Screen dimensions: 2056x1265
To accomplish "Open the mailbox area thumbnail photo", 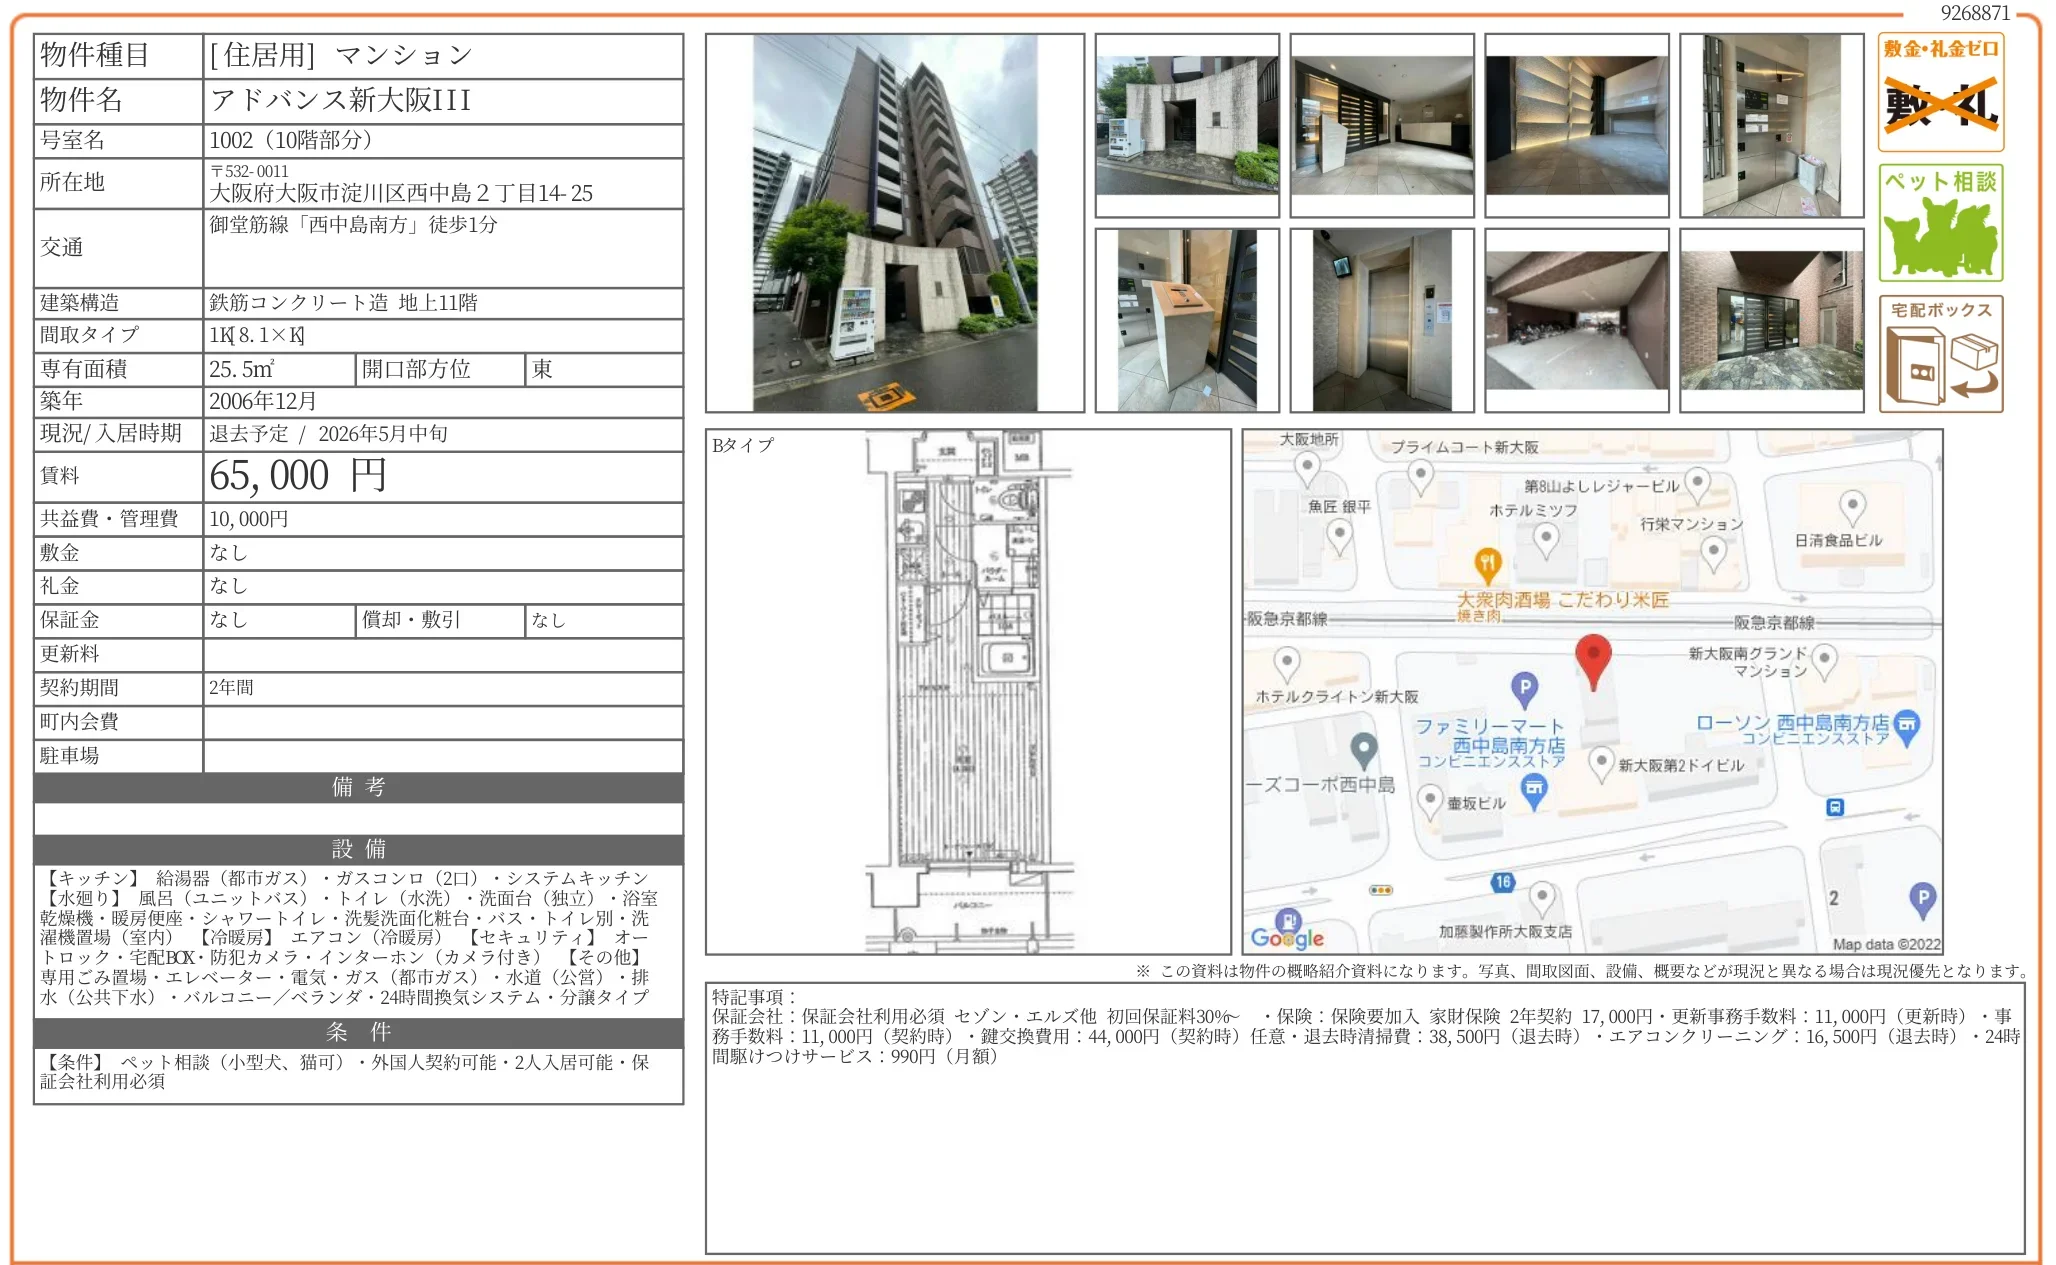I will 1771,125.
